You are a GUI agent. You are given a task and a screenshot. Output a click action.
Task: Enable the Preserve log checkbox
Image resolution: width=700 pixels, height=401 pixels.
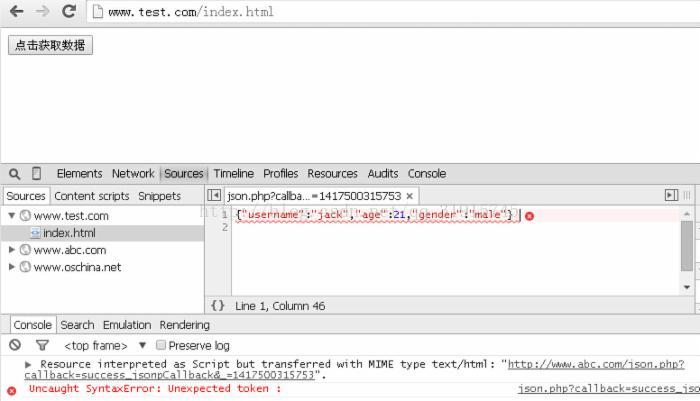[161, 345]
